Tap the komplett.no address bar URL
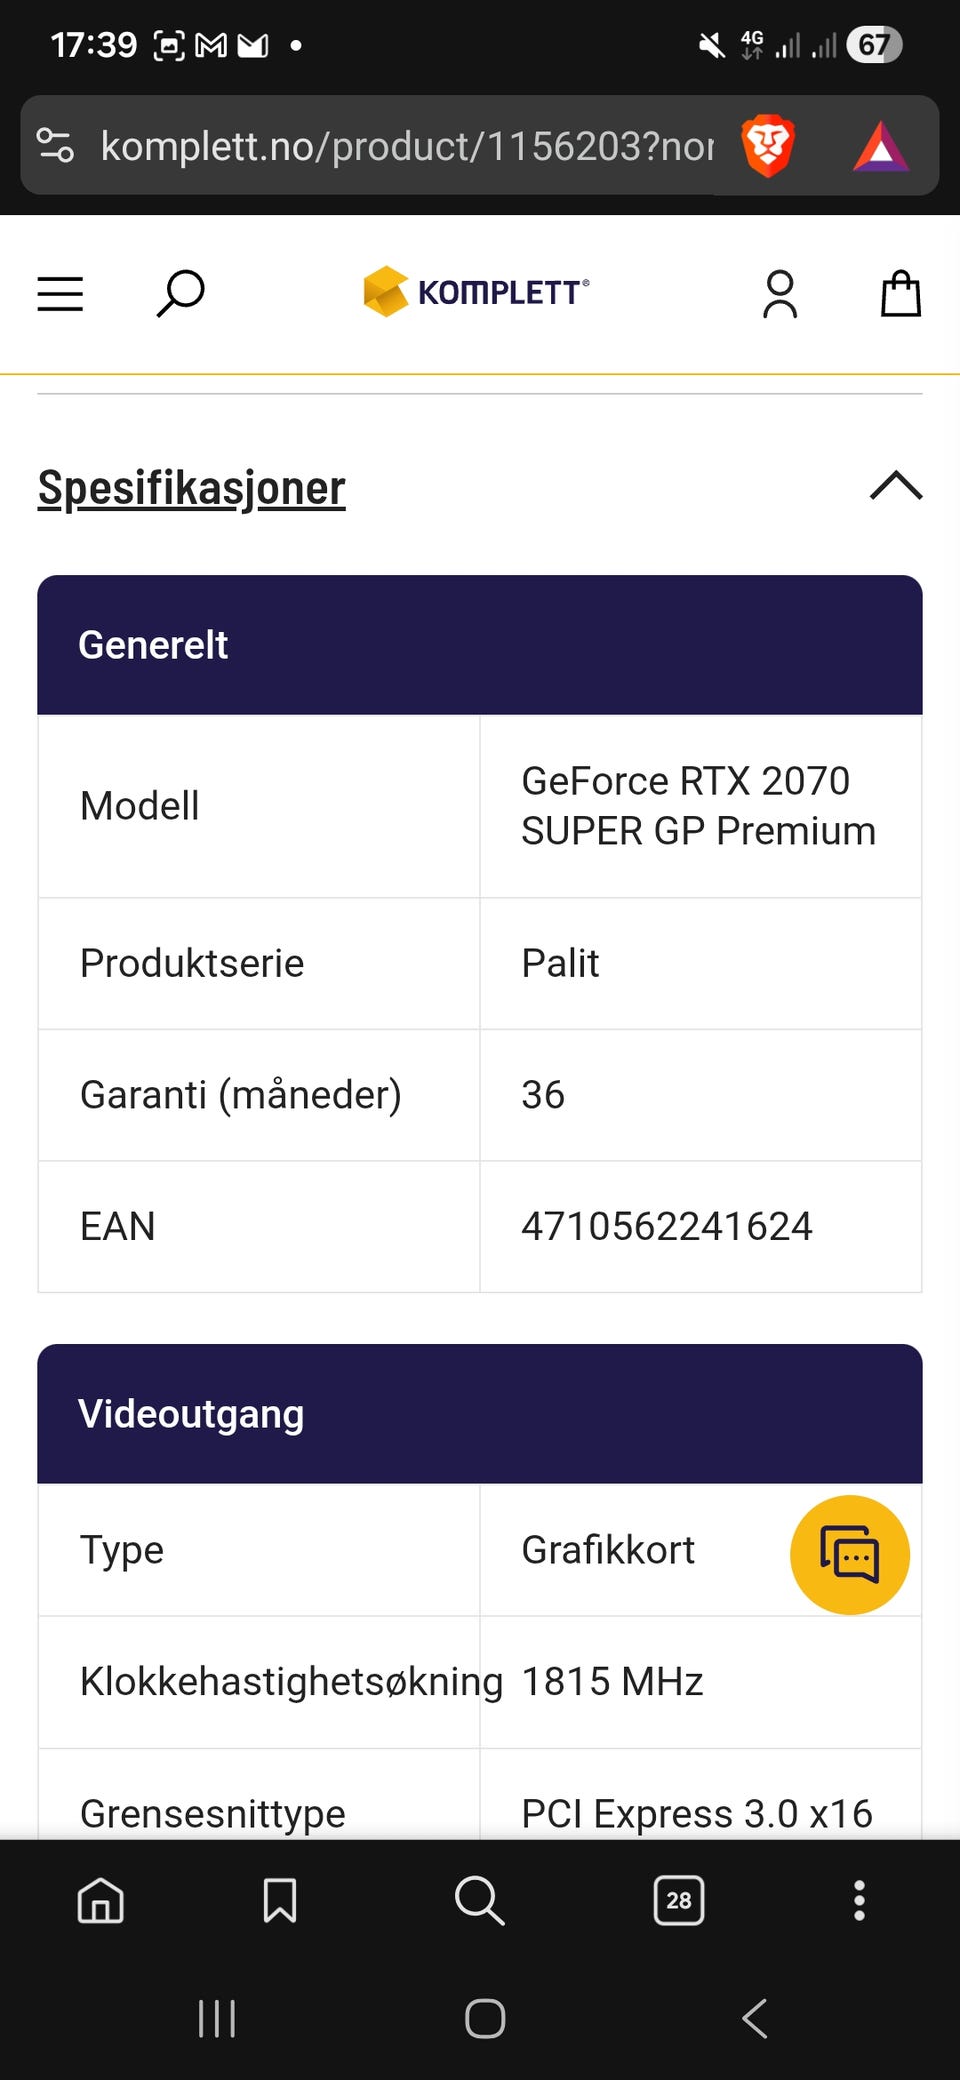 (406, 146)
